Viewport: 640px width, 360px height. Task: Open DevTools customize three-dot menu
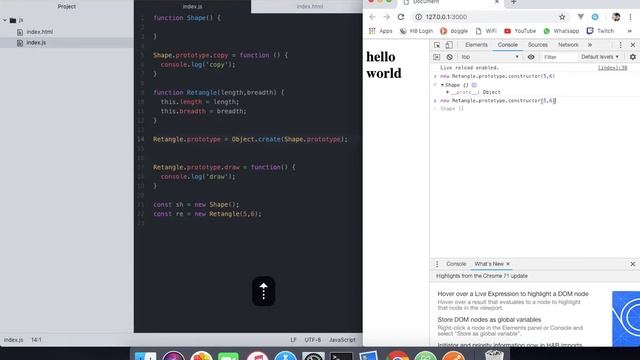pos(620,45)
